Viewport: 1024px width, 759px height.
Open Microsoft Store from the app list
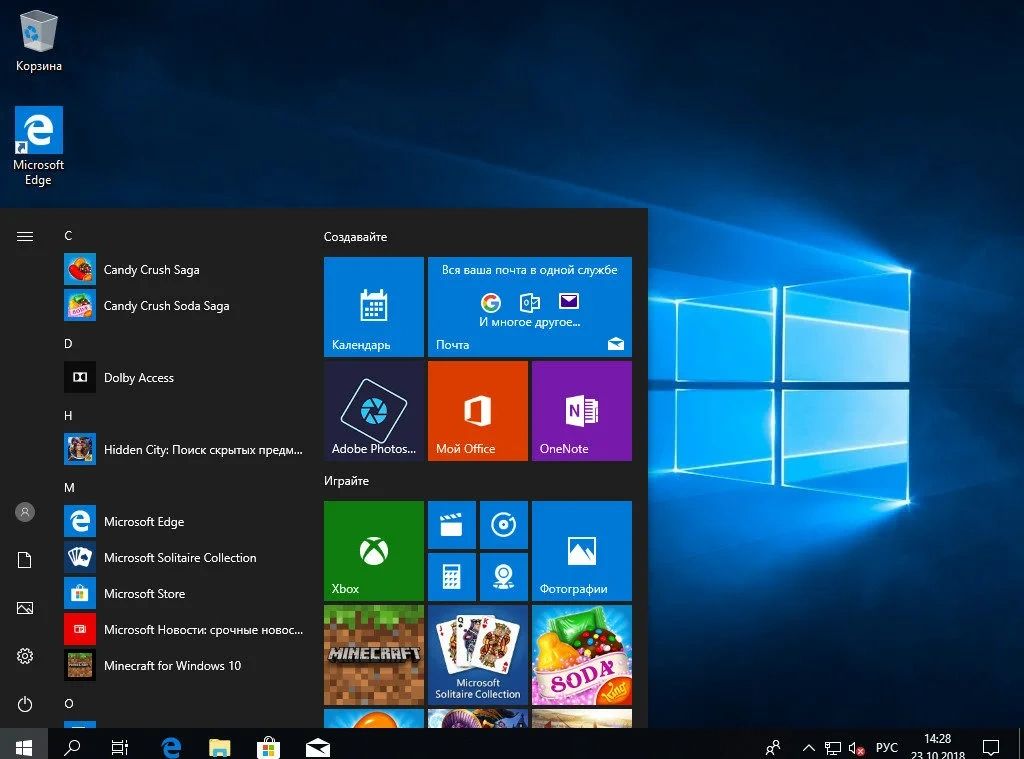[x=144, y=593]
